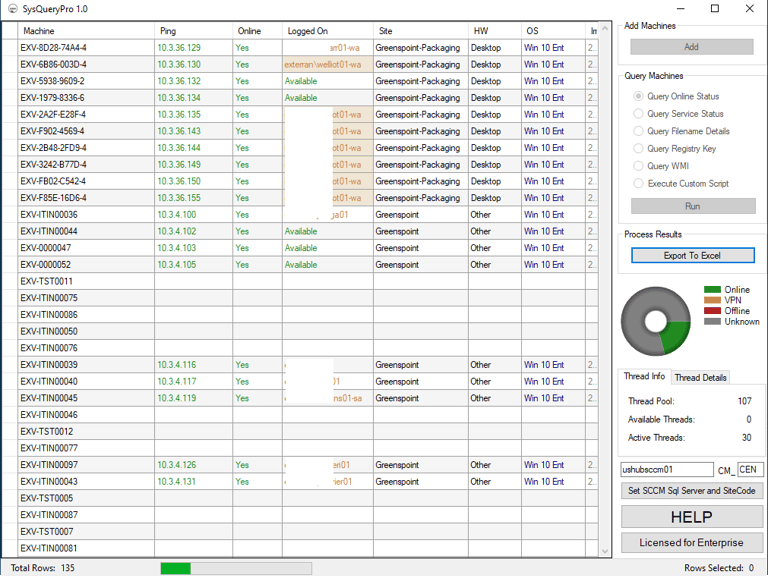768x576 pixels.
Task: Click the SysQueryPro app icon in title bar
Action: [12, 9]
